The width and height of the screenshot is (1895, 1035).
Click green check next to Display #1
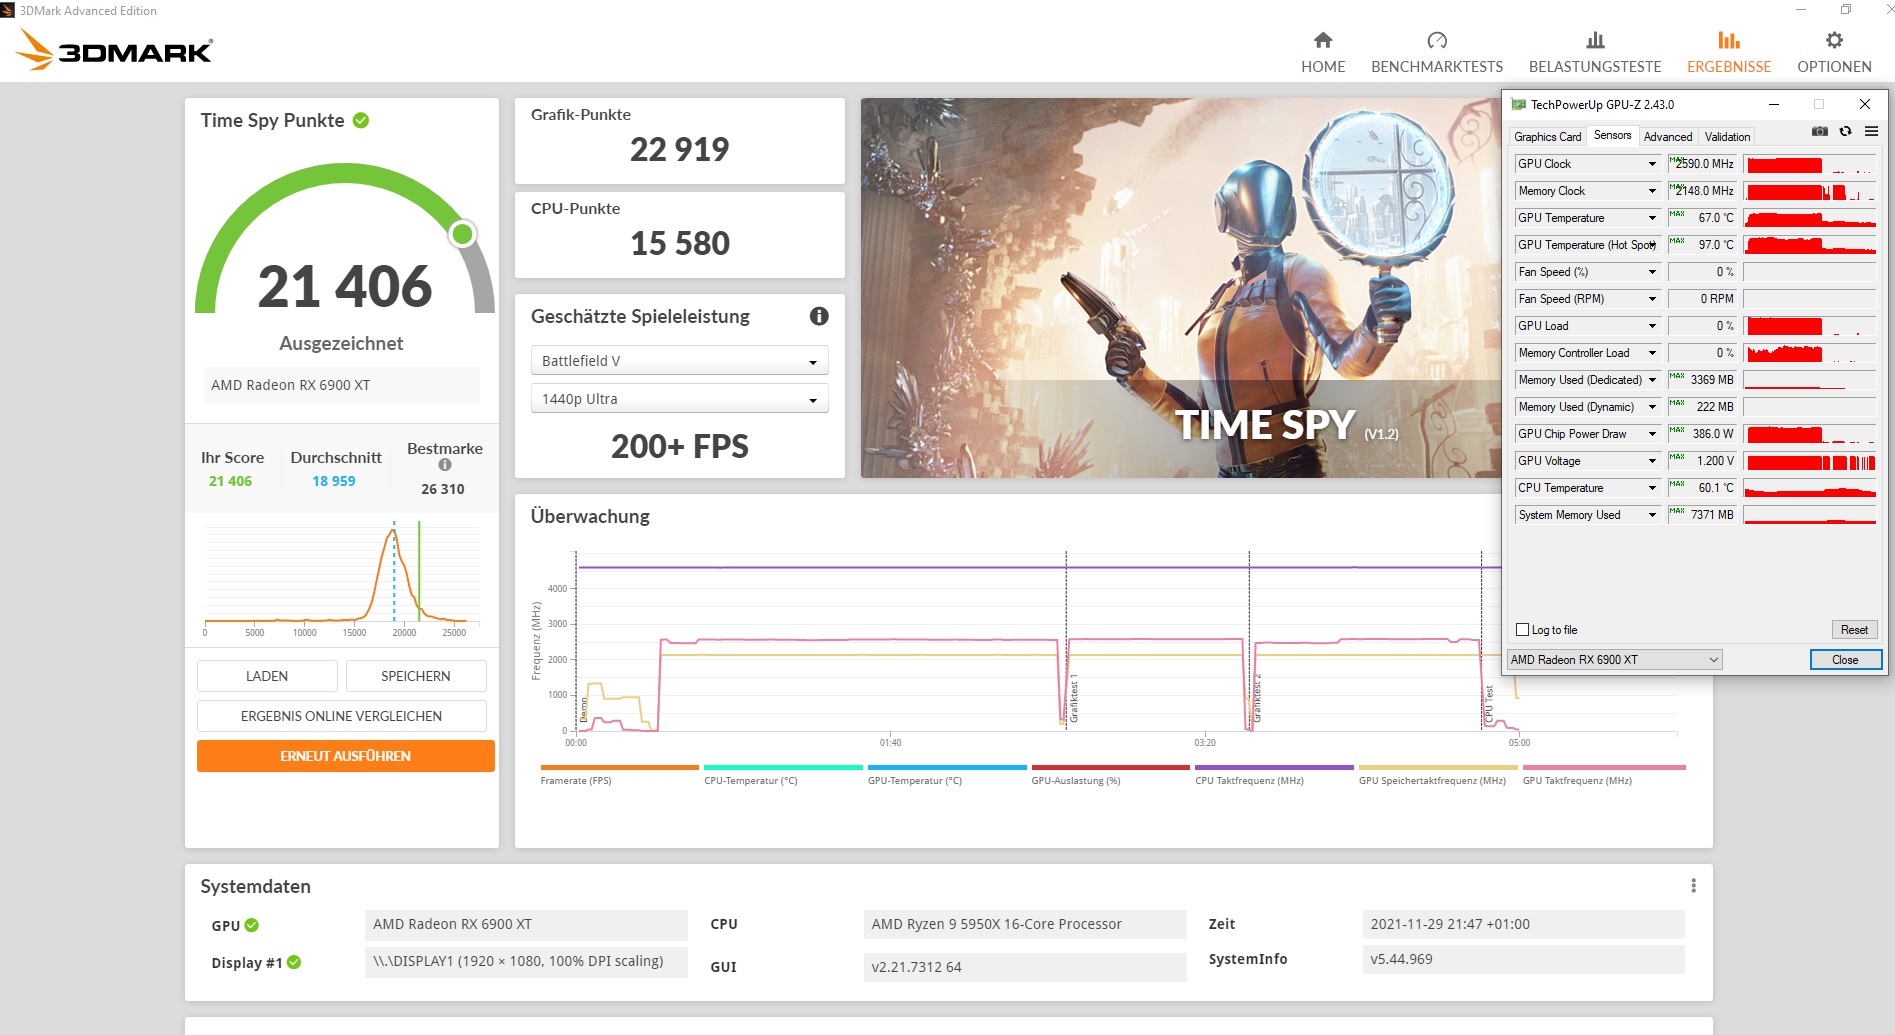(294, 962)
